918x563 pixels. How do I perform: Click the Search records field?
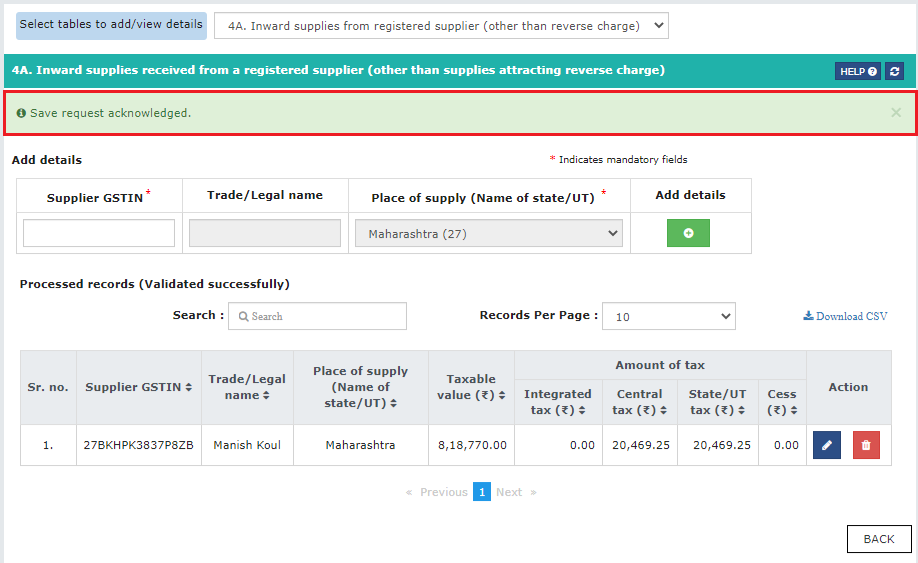pyautogui.click(x=317, y=316)
